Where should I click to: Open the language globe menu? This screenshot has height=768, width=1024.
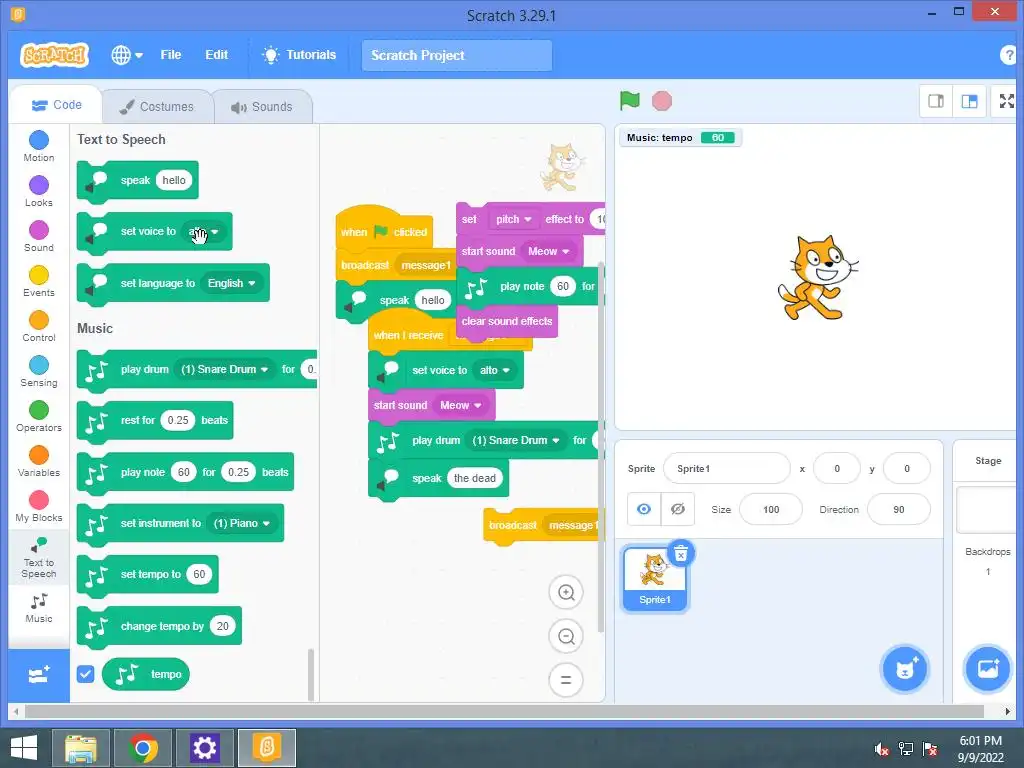(x=127, y=55)
